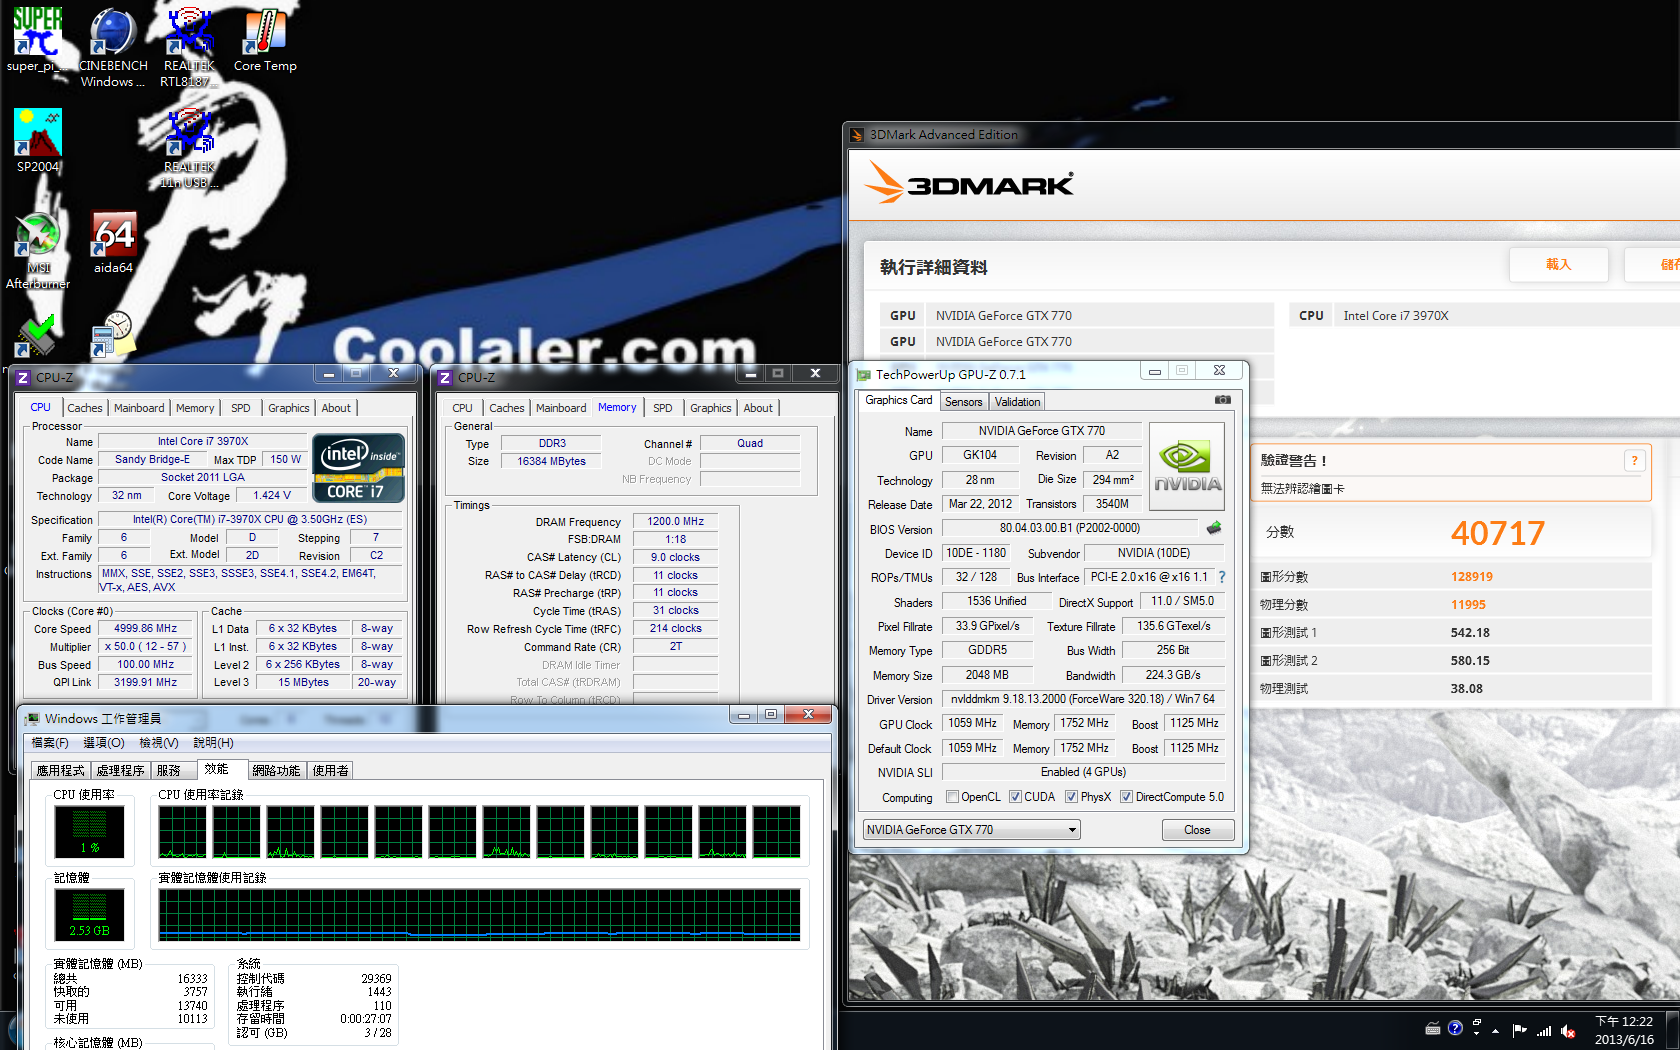Open SP2004 desktop shortcut
This screenshot has height=1050, width=1680.
38,141
